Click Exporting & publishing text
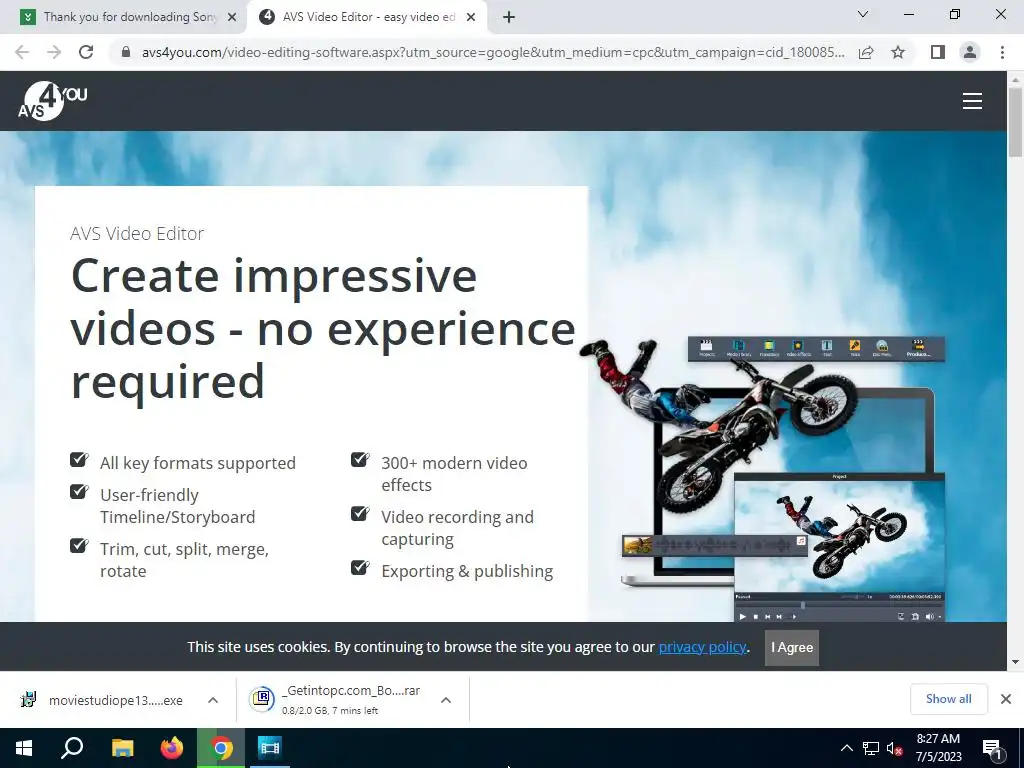1024x768 pixels. [467, 571]
